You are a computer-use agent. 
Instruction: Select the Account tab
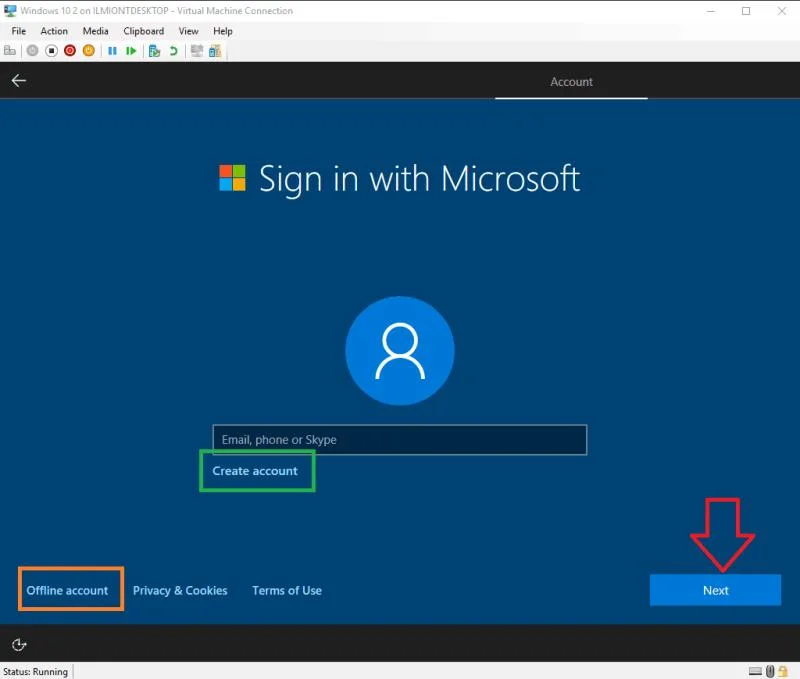coord(571,82)
